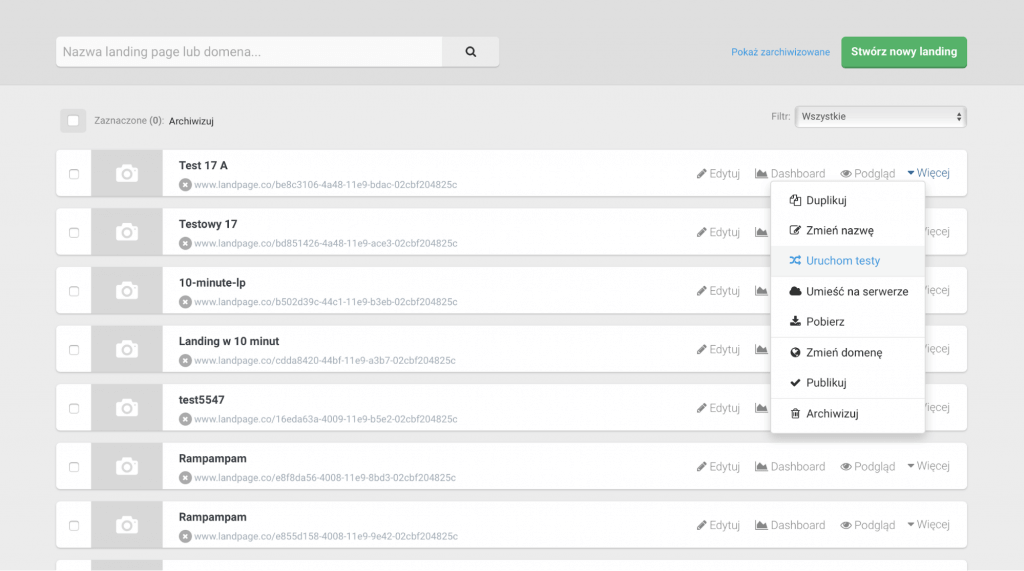Click the globe icon for Zmień domenę

(795, 353)
